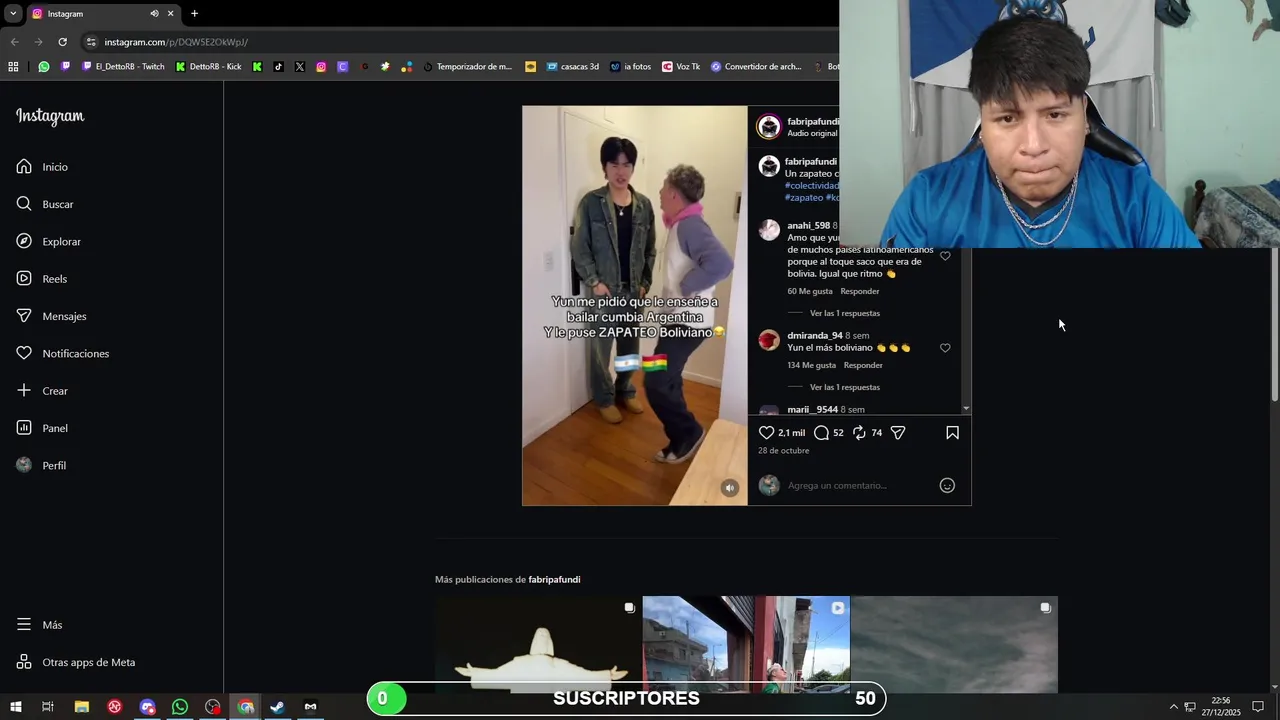Open DettoRB - Kick bookmark

click(x=208, y=67)
